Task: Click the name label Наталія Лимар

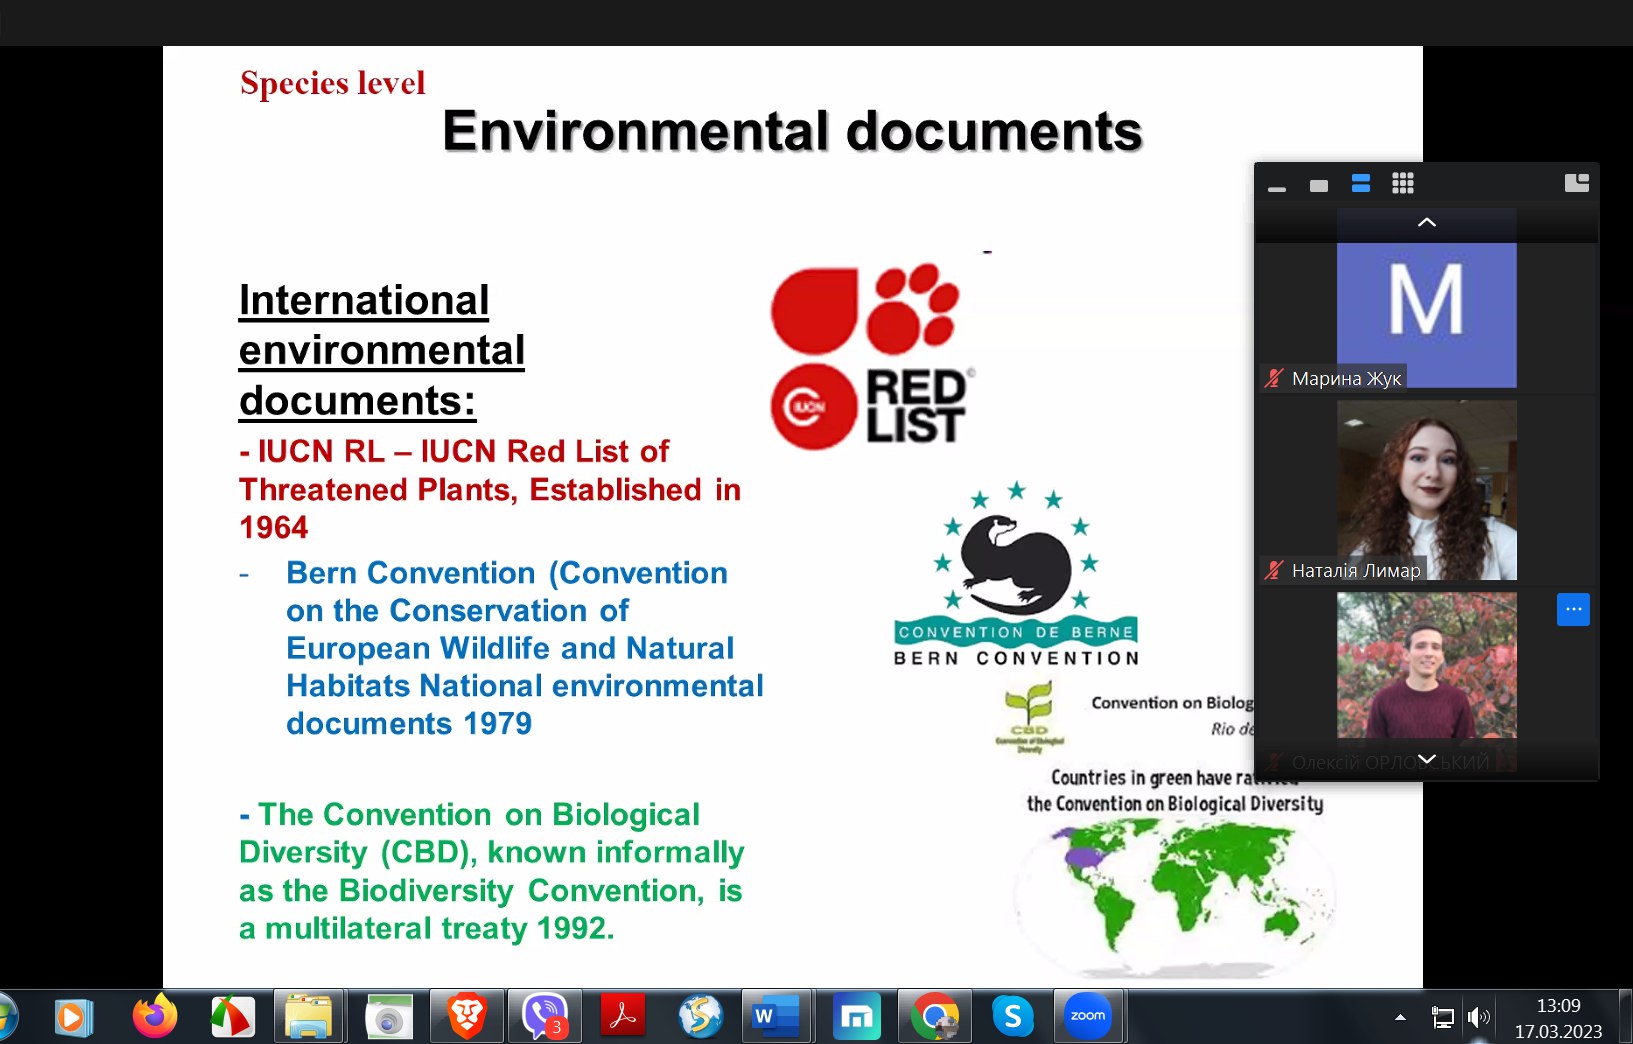Action: (x=1356, y=570)
